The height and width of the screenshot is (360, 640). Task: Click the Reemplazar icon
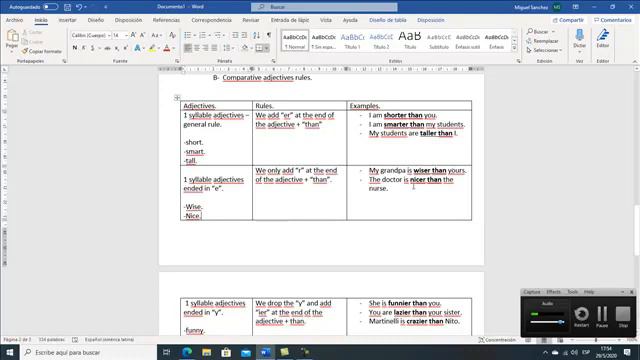coord(529,41)
